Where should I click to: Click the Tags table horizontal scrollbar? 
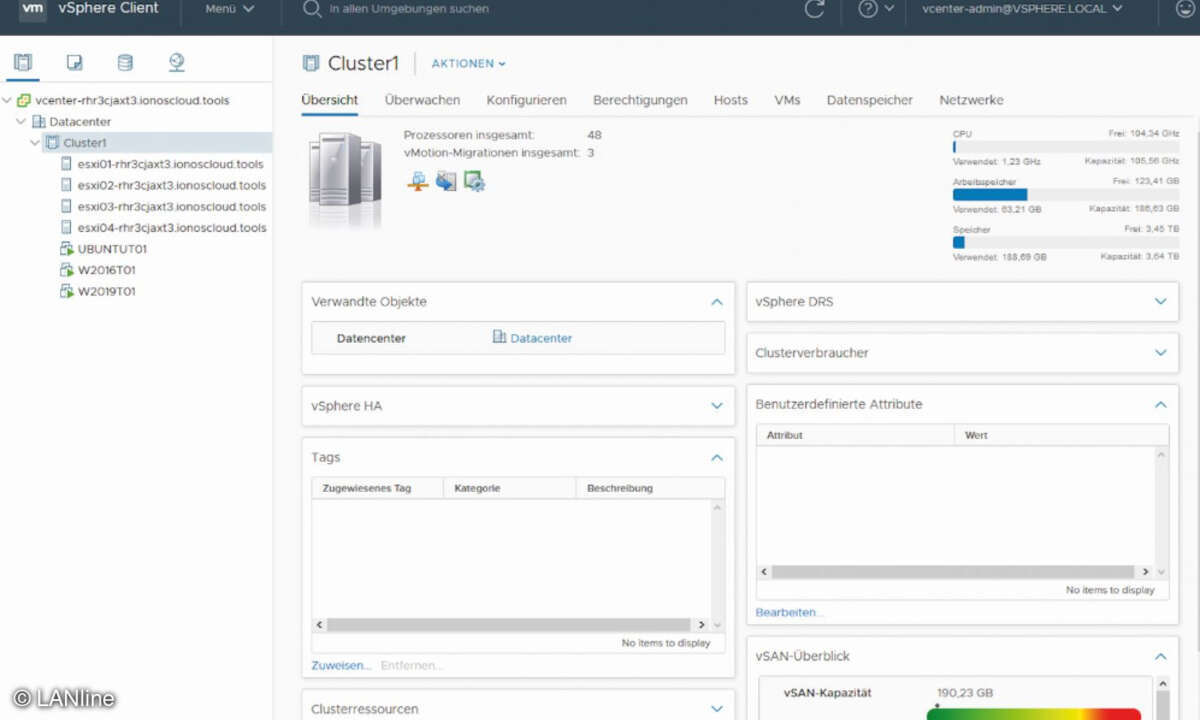point(511,624)
